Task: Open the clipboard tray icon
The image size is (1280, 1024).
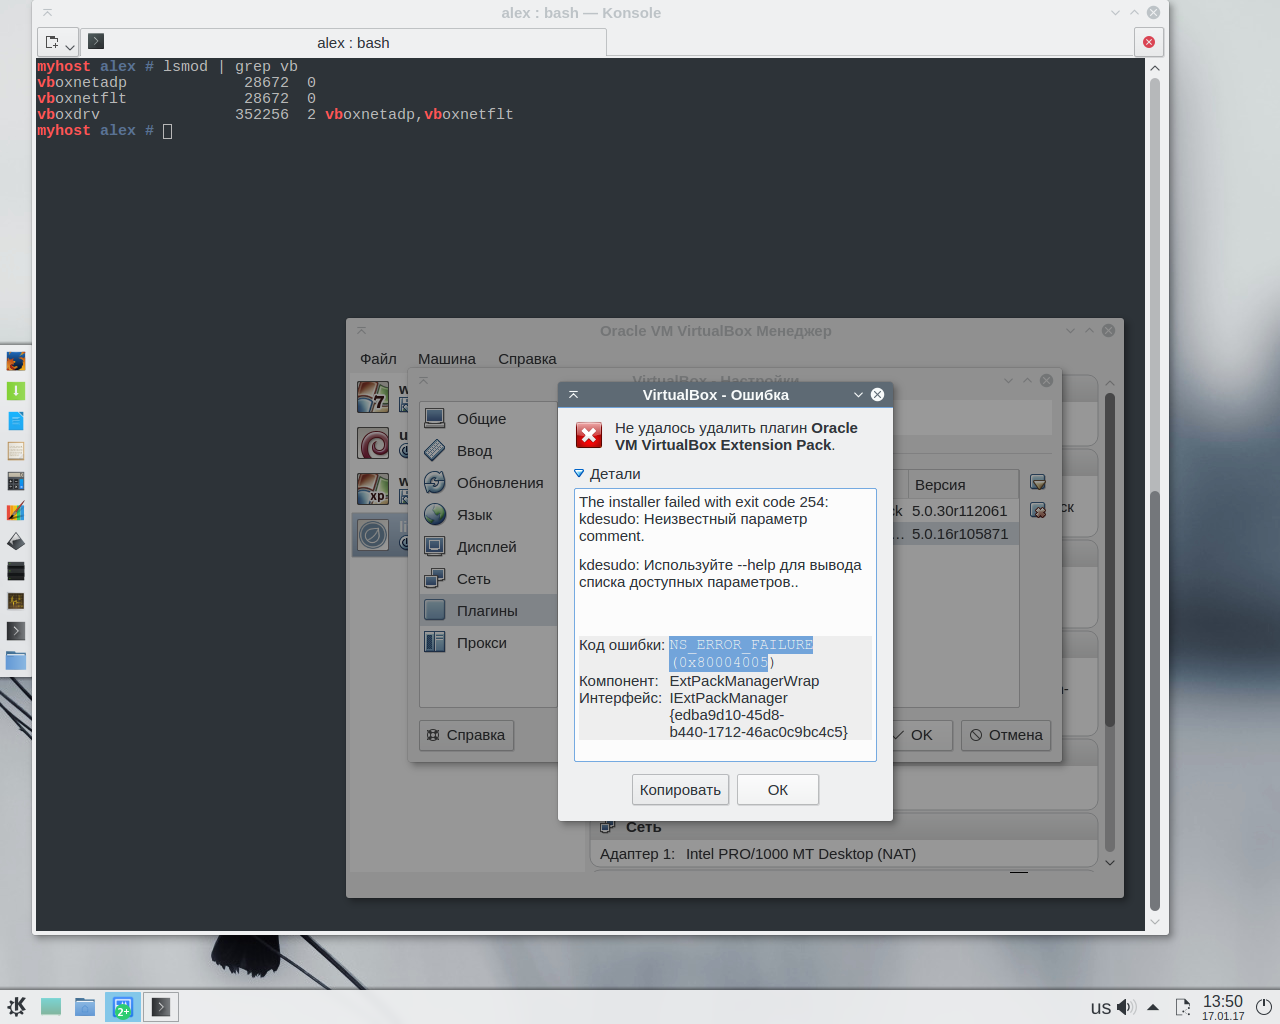Action: click(x=1183, y=1007)
